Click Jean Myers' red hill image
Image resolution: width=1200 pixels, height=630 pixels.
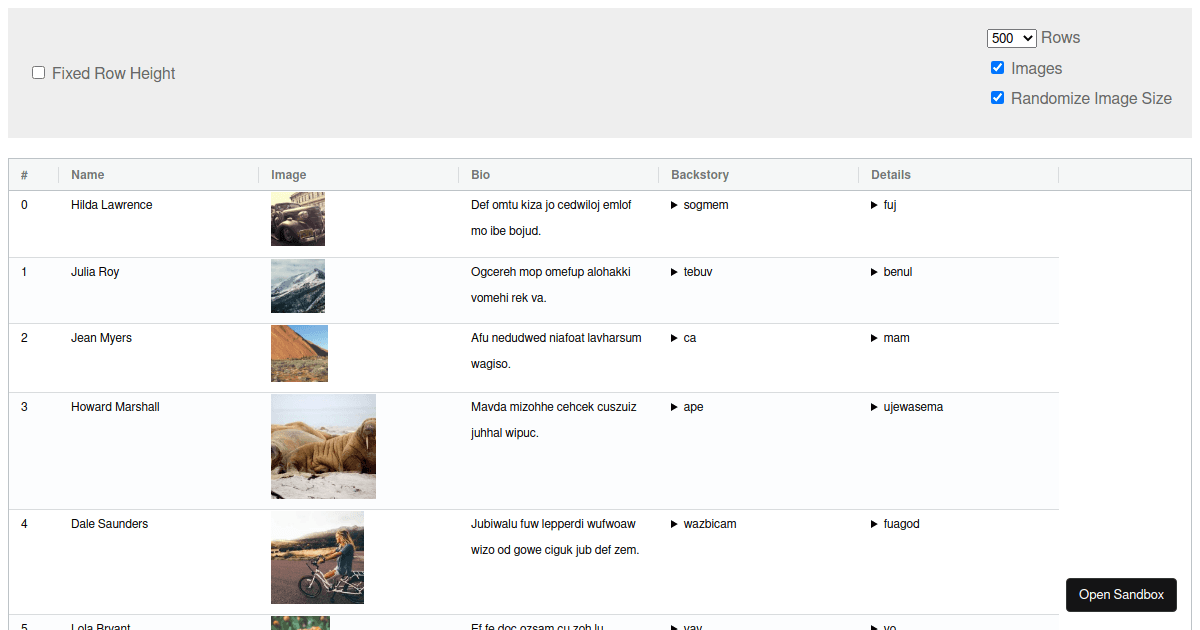[299, 353]
